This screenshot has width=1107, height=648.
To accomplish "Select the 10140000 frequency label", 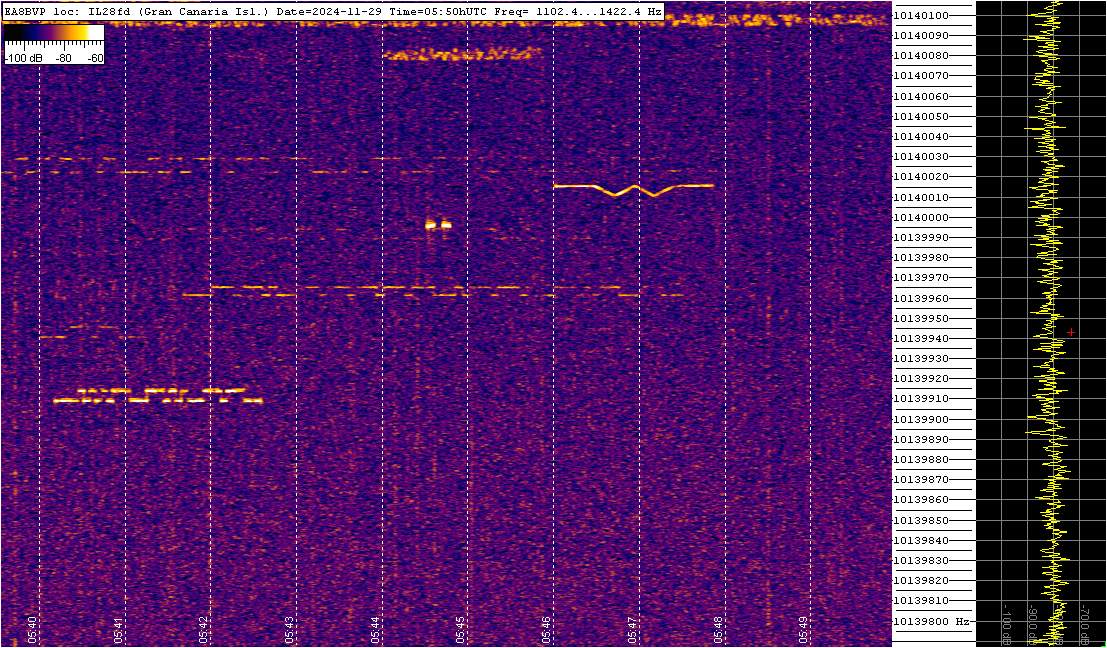I will pyautogui.click(x=920, y=217).
